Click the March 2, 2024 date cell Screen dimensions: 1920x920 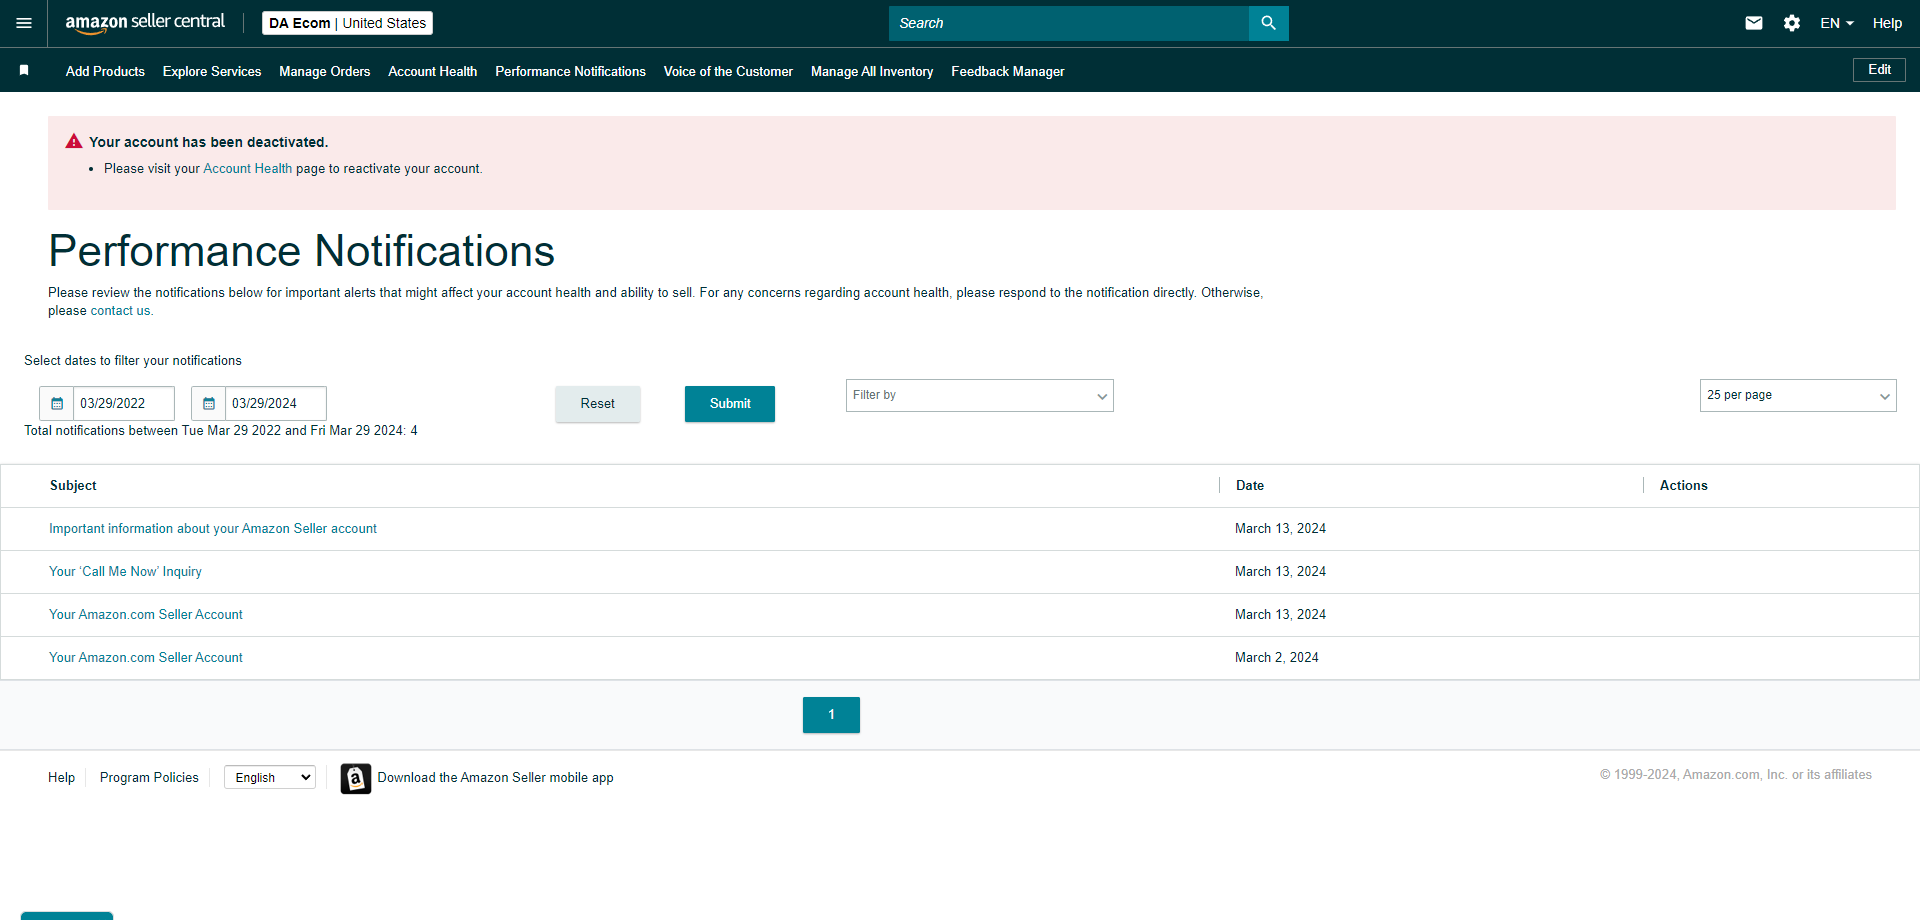(x=1277, y=658)
